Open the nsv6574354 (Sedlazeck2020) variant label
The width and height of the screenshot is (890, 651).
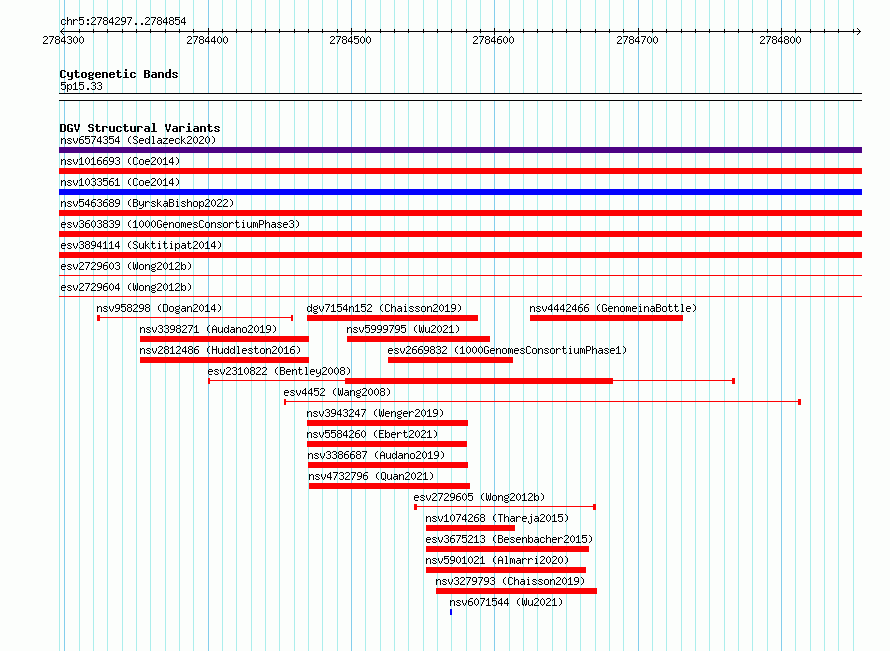pos(138,140)
